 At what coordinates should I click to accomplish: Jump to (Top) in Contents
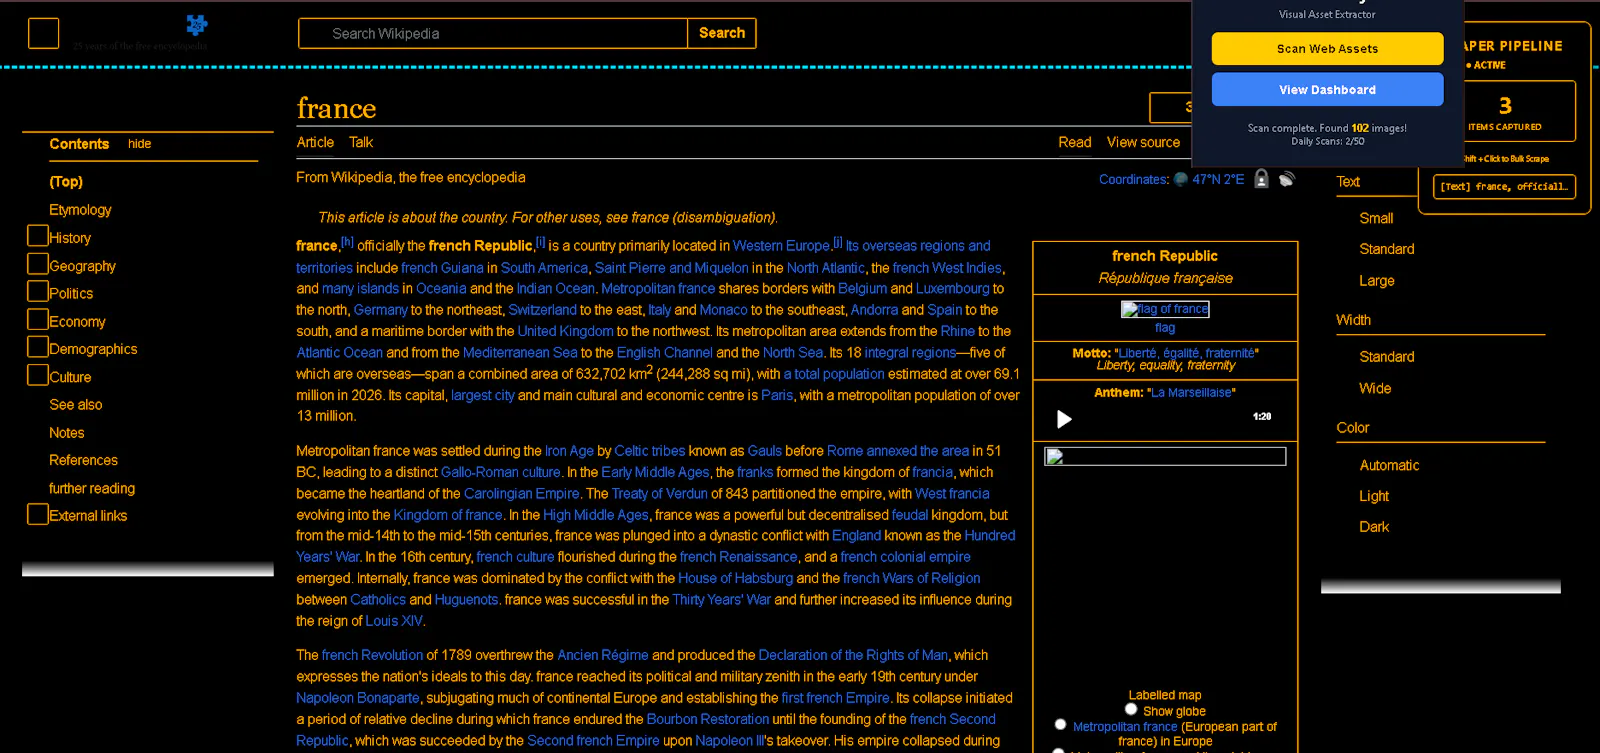click(x=66, y=181)
